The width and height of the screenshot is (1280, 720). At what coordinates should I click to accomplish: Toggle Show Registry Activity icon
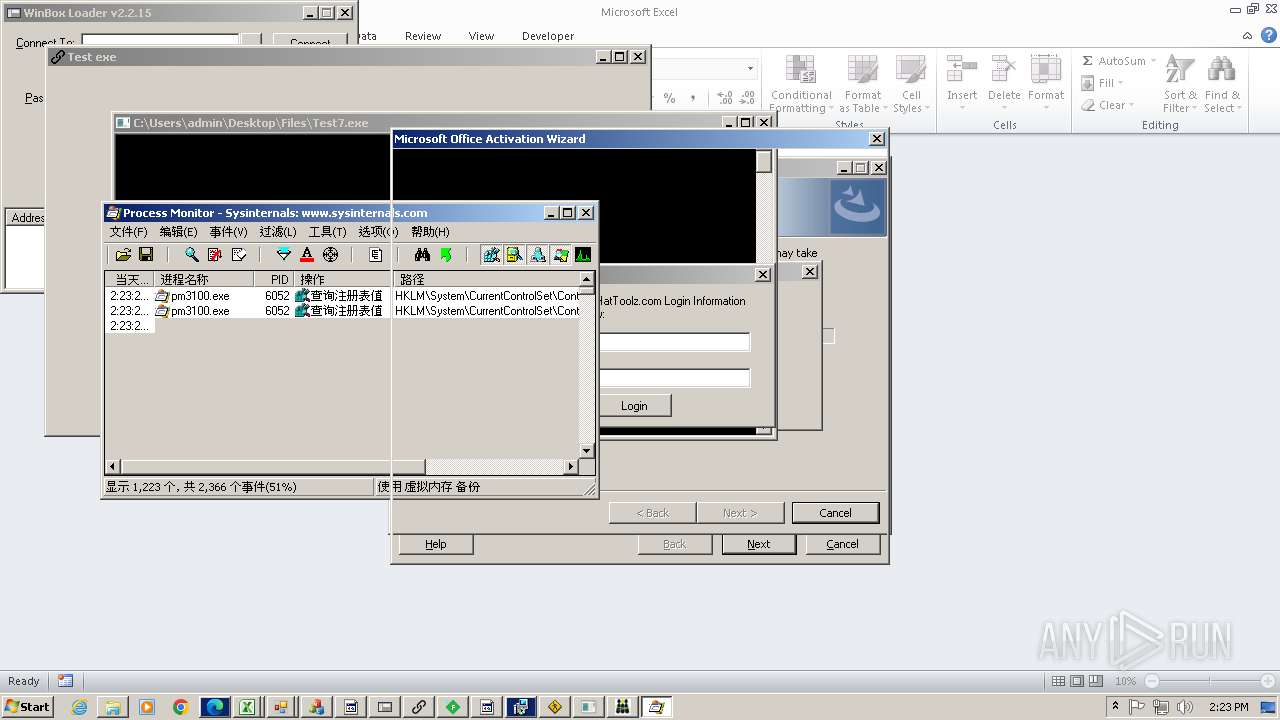(x=491, y=255)
